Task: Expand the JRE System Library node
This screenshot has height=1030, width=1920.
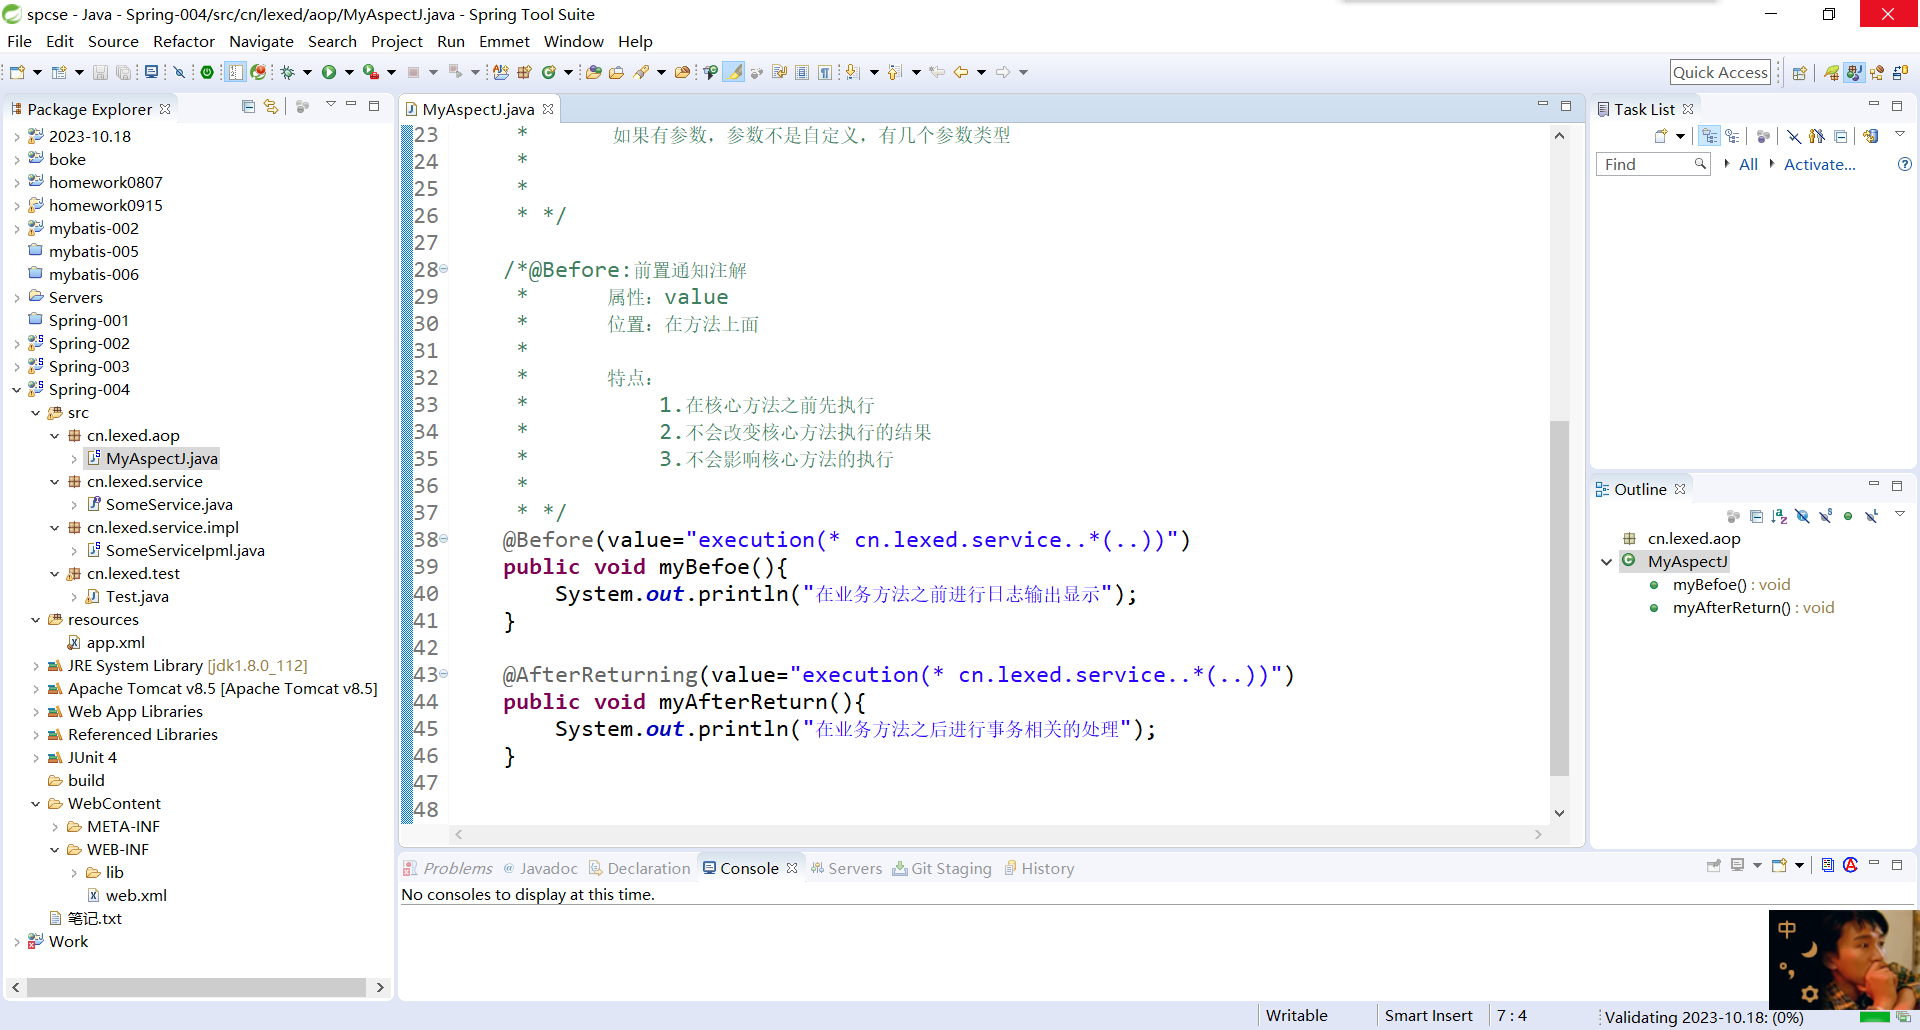Action: point(36,666)
